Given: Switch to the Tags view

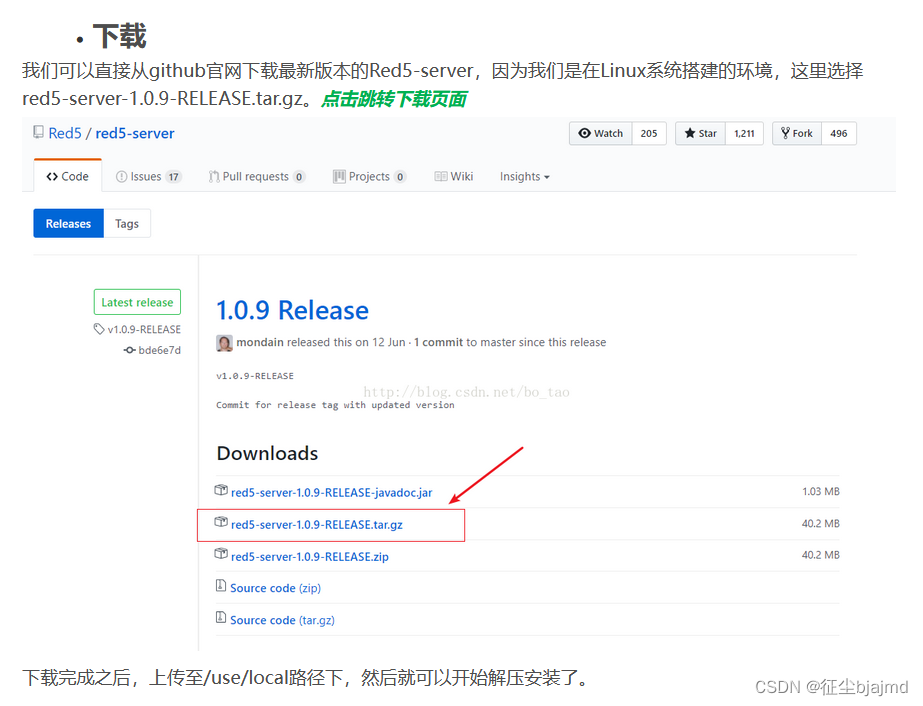Looking at the screenshot, I should [127, 224].
